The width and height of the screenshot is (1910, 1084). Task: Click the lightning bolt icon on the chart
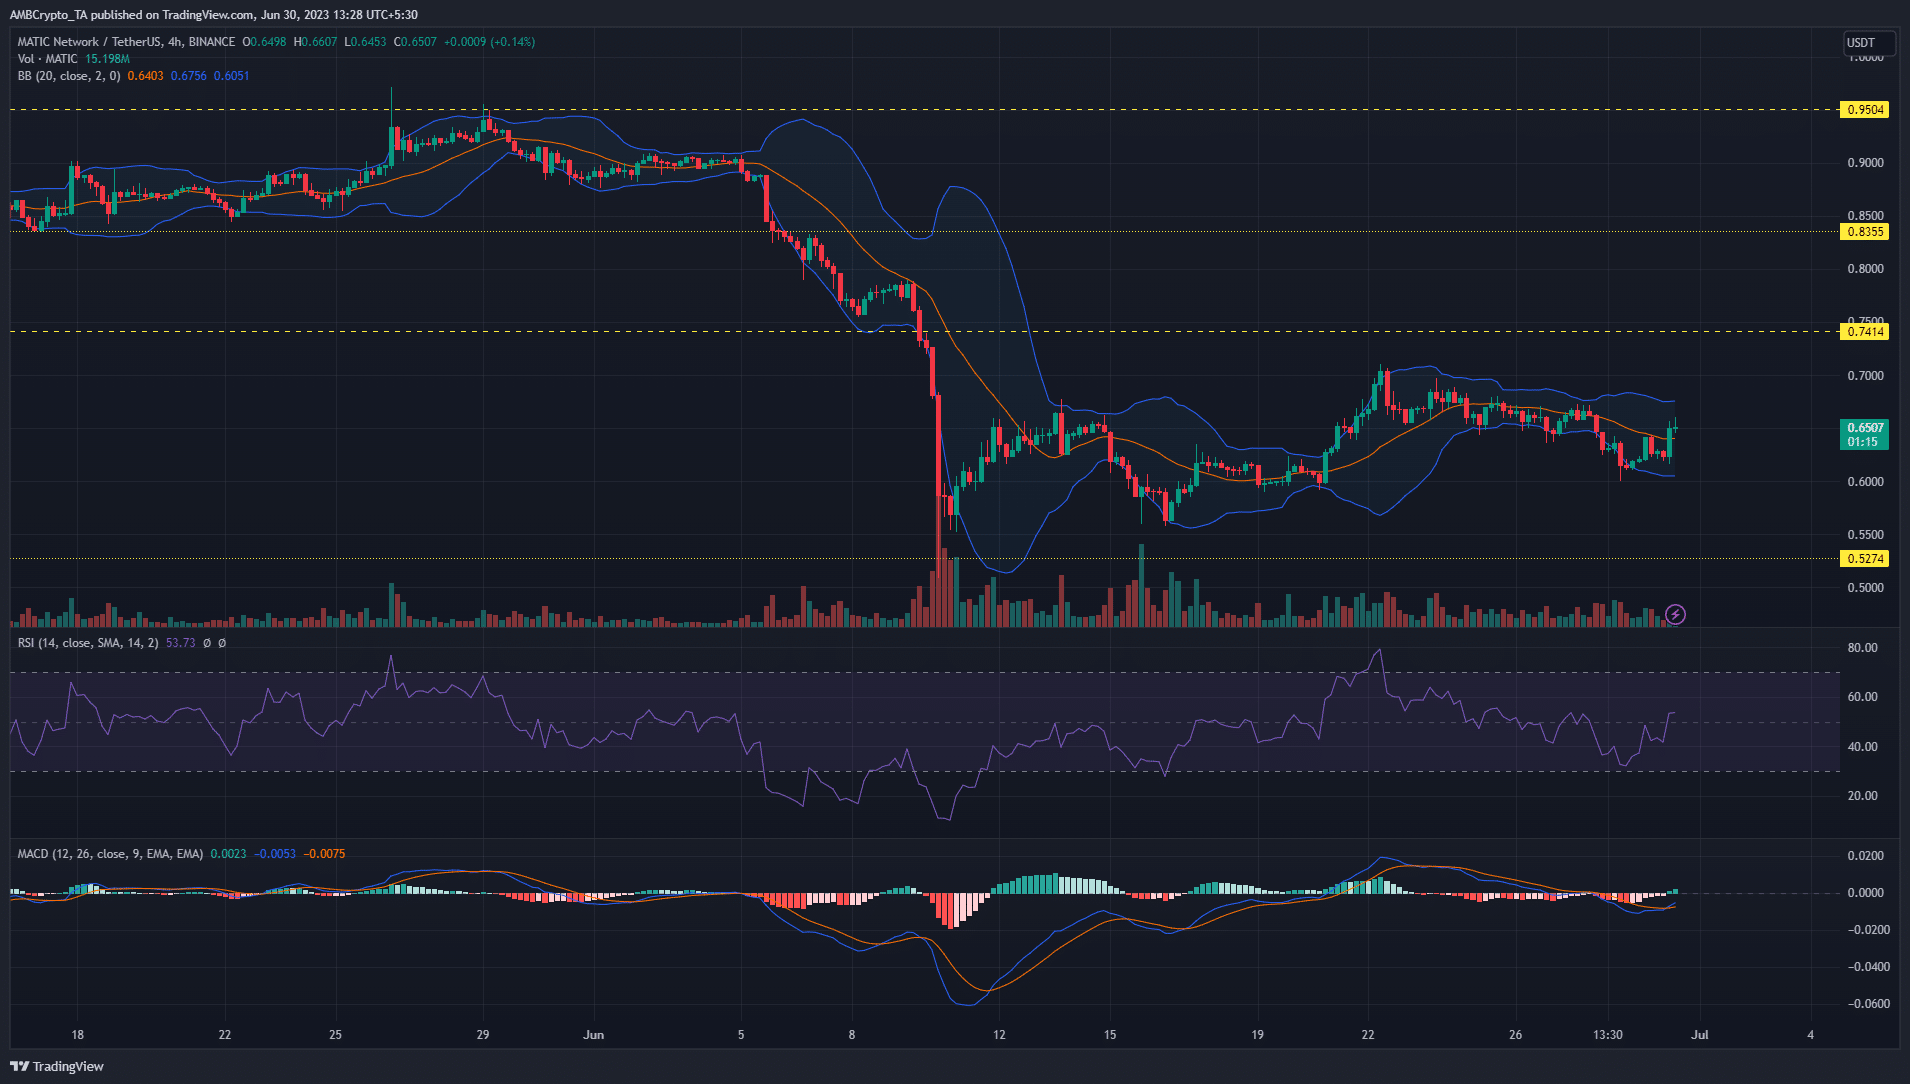tap(1676, 614)
